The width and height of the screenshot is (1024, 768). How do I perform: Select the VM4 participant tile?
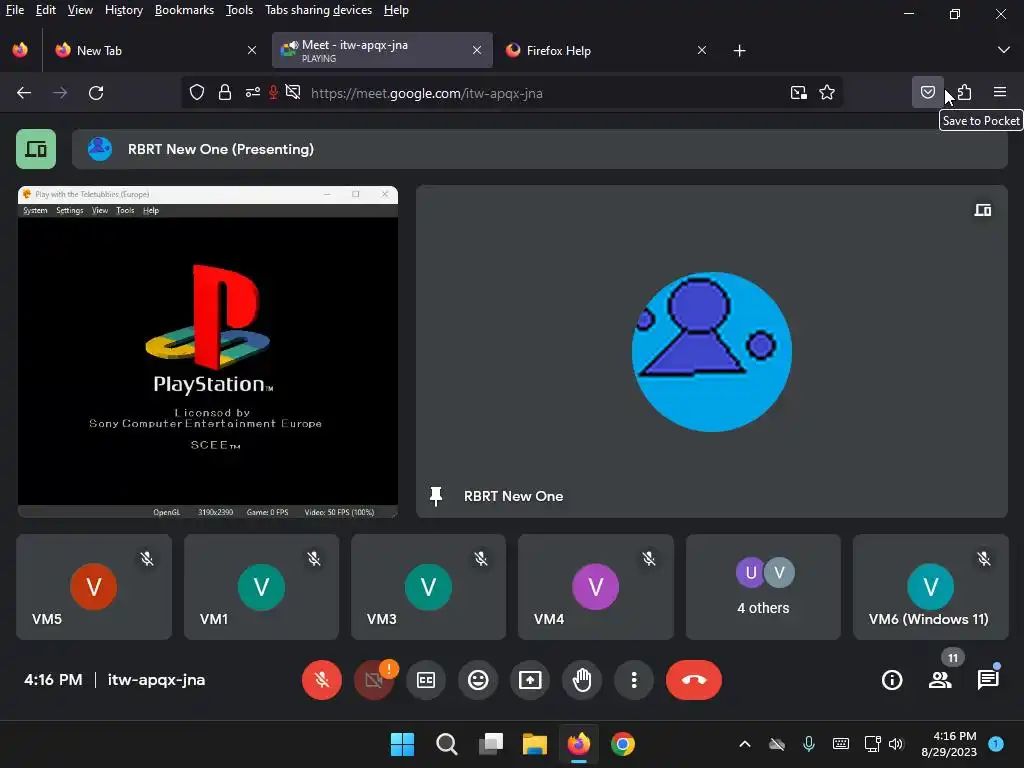point(596,586)
